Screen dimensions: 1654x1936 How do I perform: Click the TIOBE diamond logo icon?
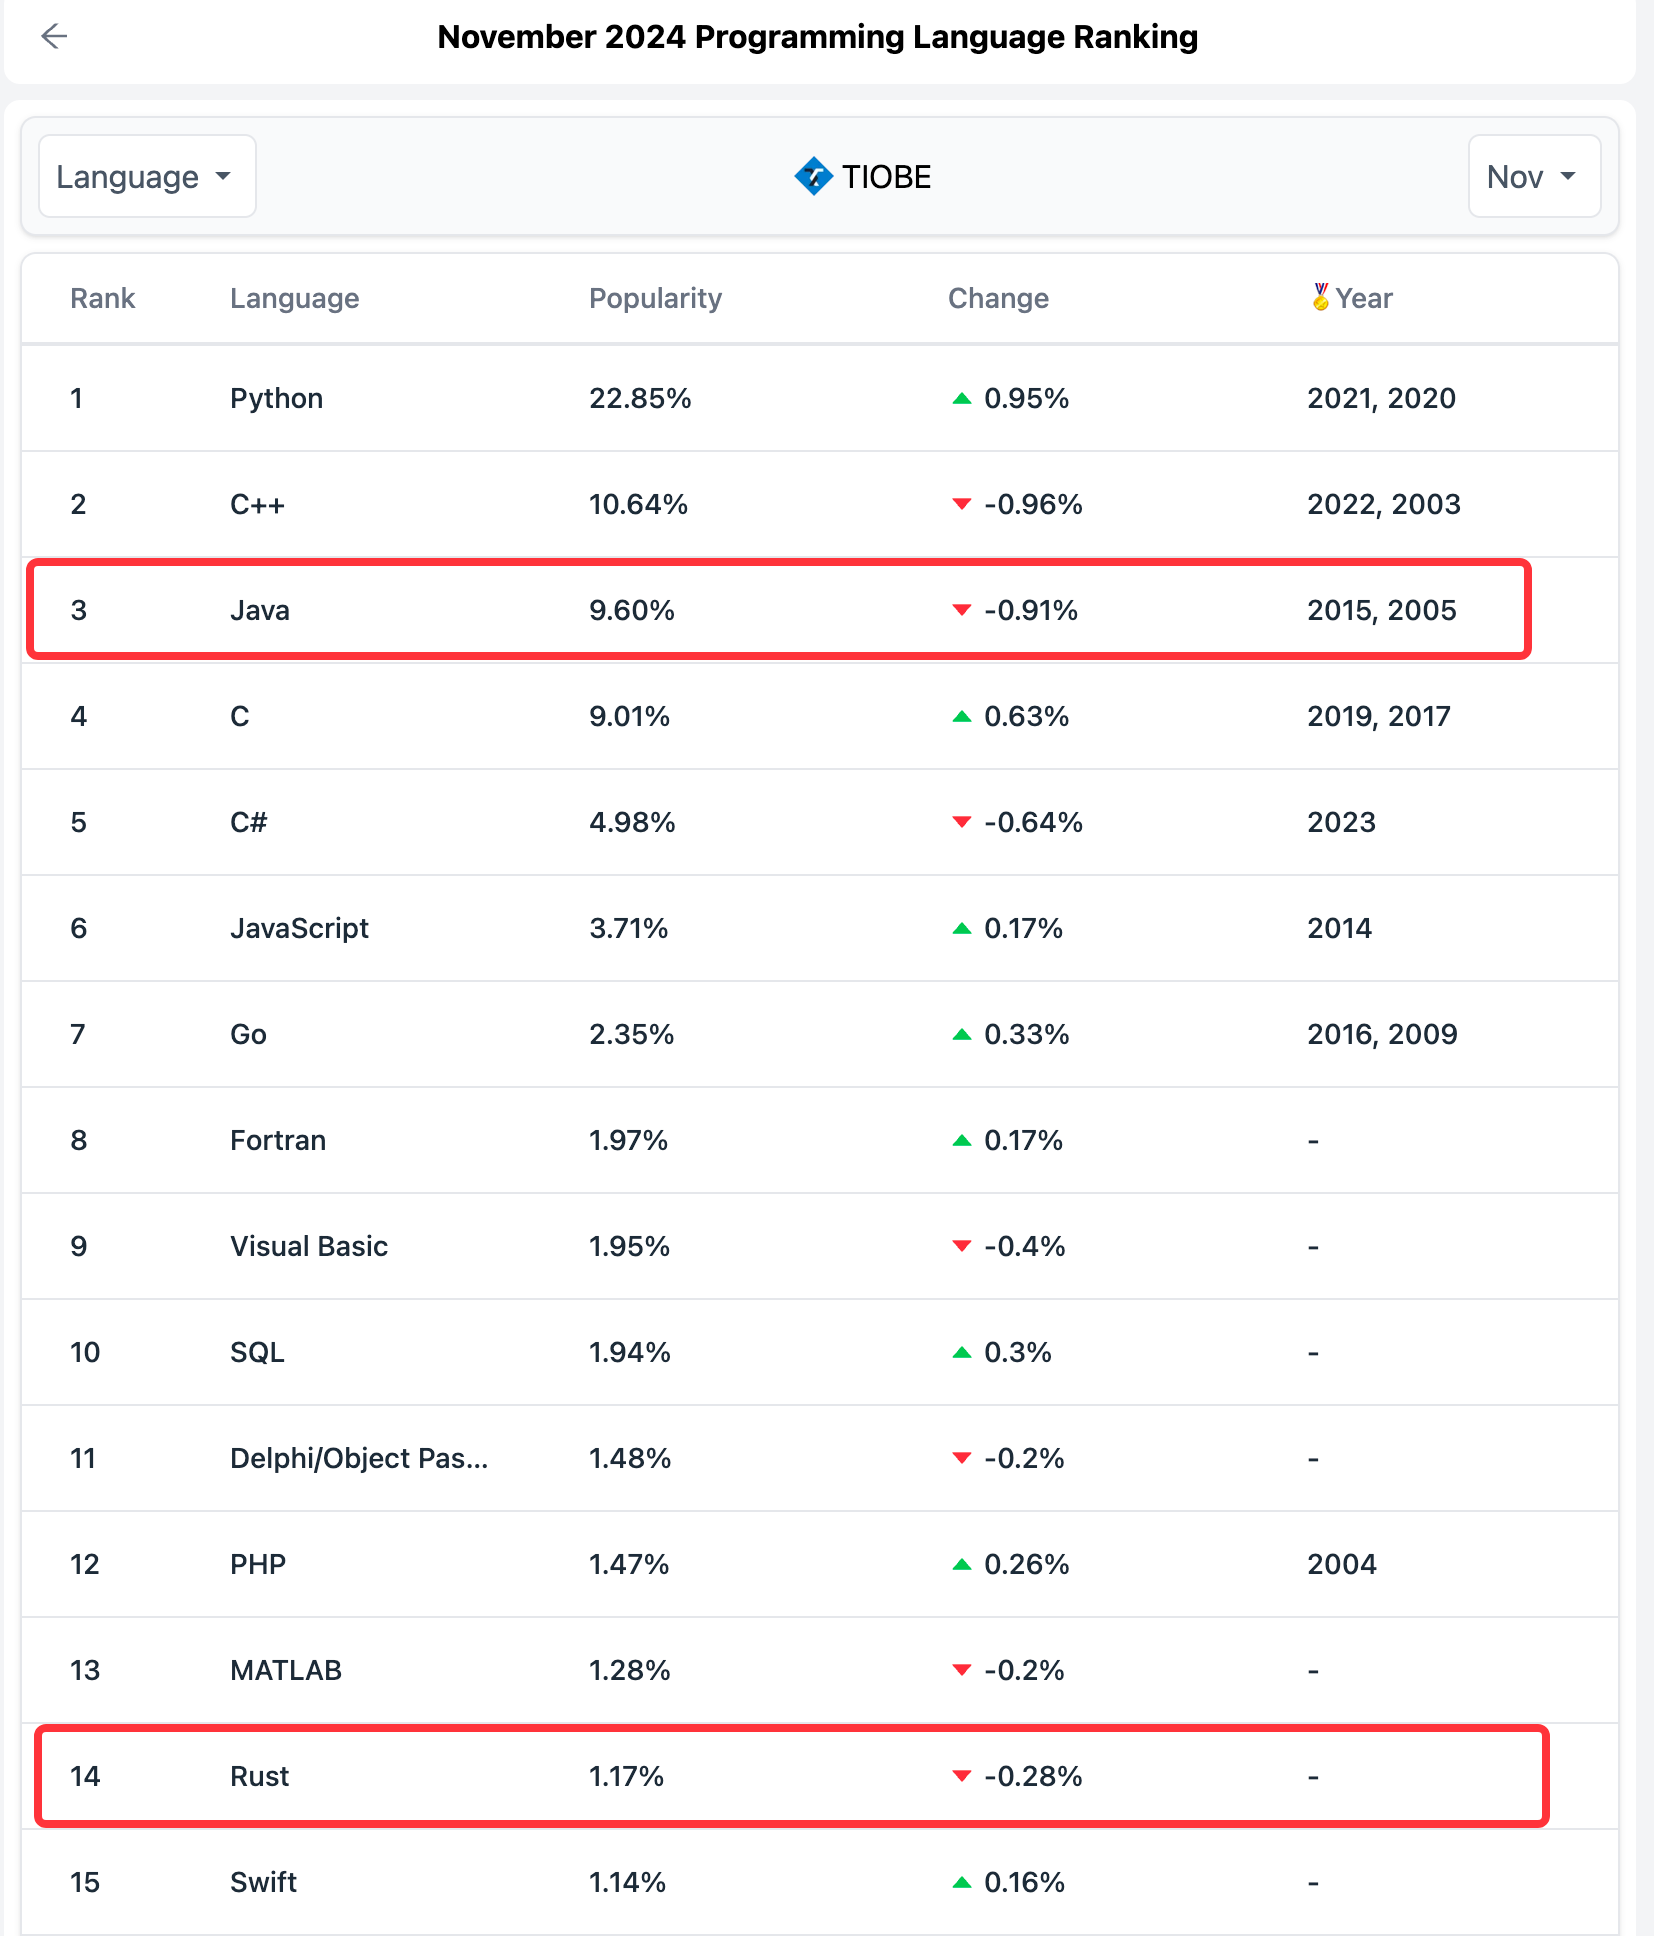click(x=813, y=177)
